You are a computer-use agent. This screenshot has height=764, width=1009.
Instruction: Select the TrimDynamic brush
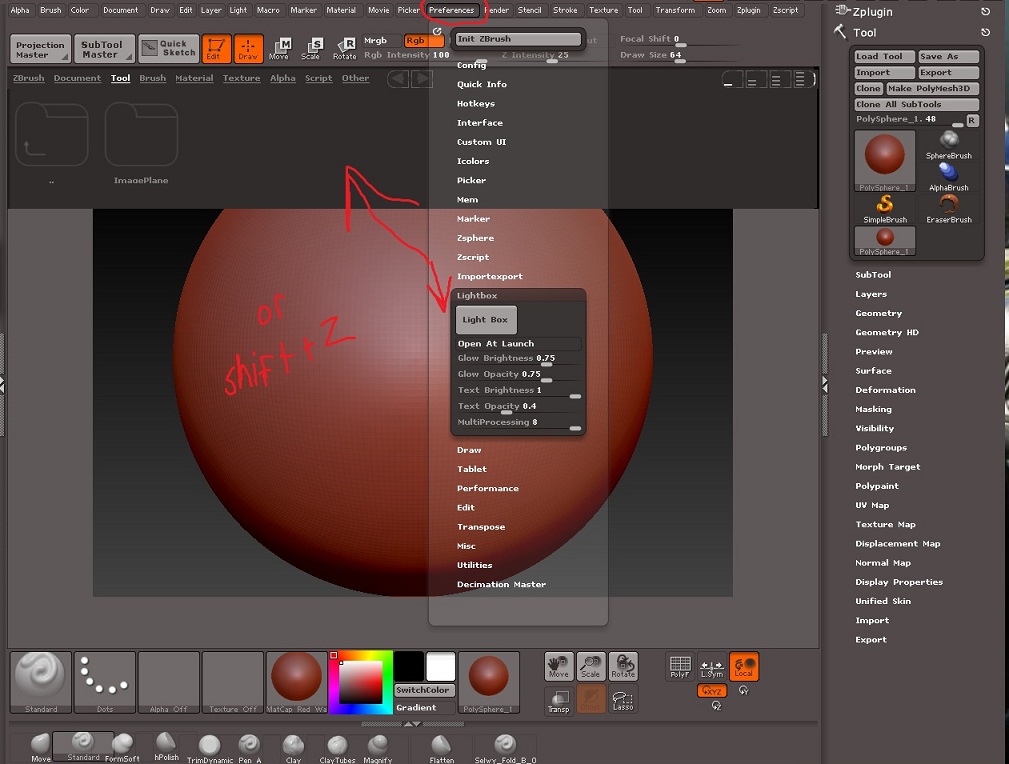point(210,748)
